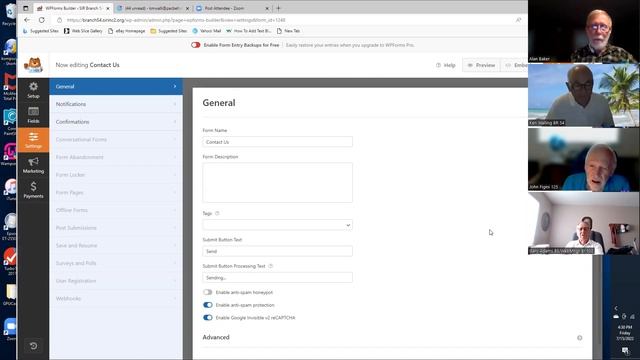
Task: Click the Submit Button Text field
Action: point(277,251)
